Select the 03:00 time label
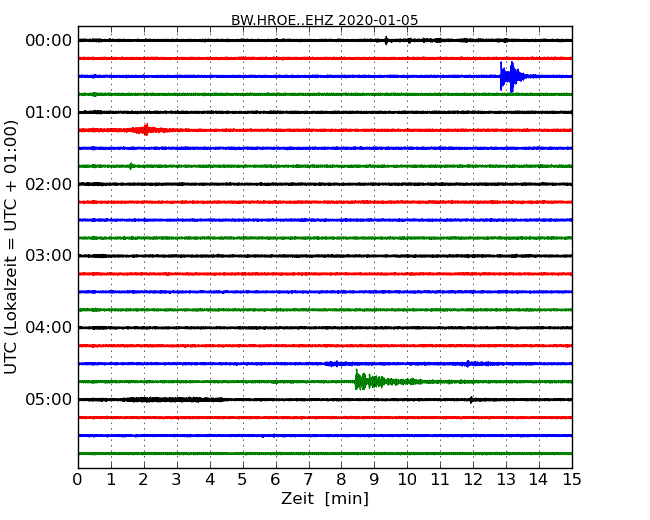 [x=49, y=256]
